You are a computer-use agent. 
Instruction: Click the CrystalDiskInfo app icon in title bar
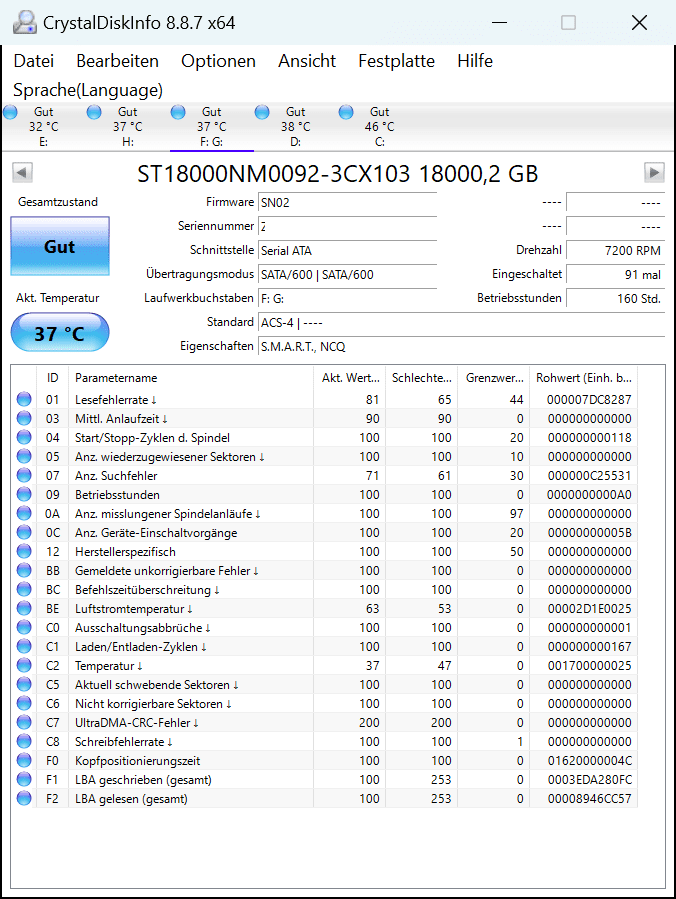(25, 22)
